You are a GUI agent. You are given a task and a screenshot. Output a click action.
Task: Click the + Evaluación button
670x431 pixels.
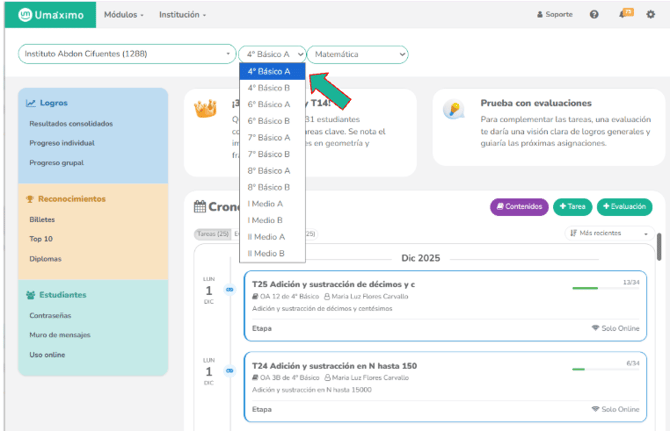coord(624,207)
